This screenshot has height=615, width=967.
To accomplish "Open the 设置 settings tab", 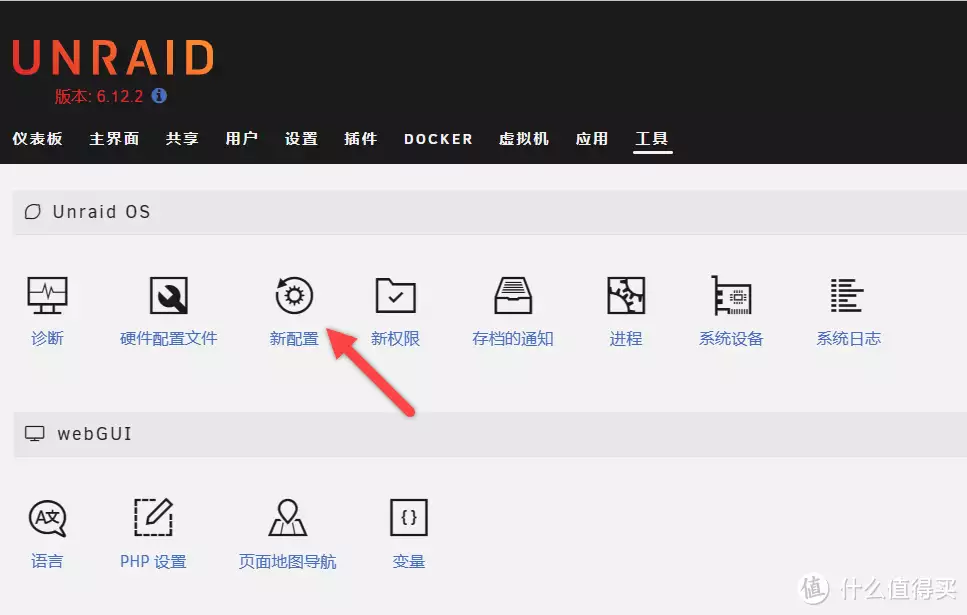I will click(x=301, y=139).
